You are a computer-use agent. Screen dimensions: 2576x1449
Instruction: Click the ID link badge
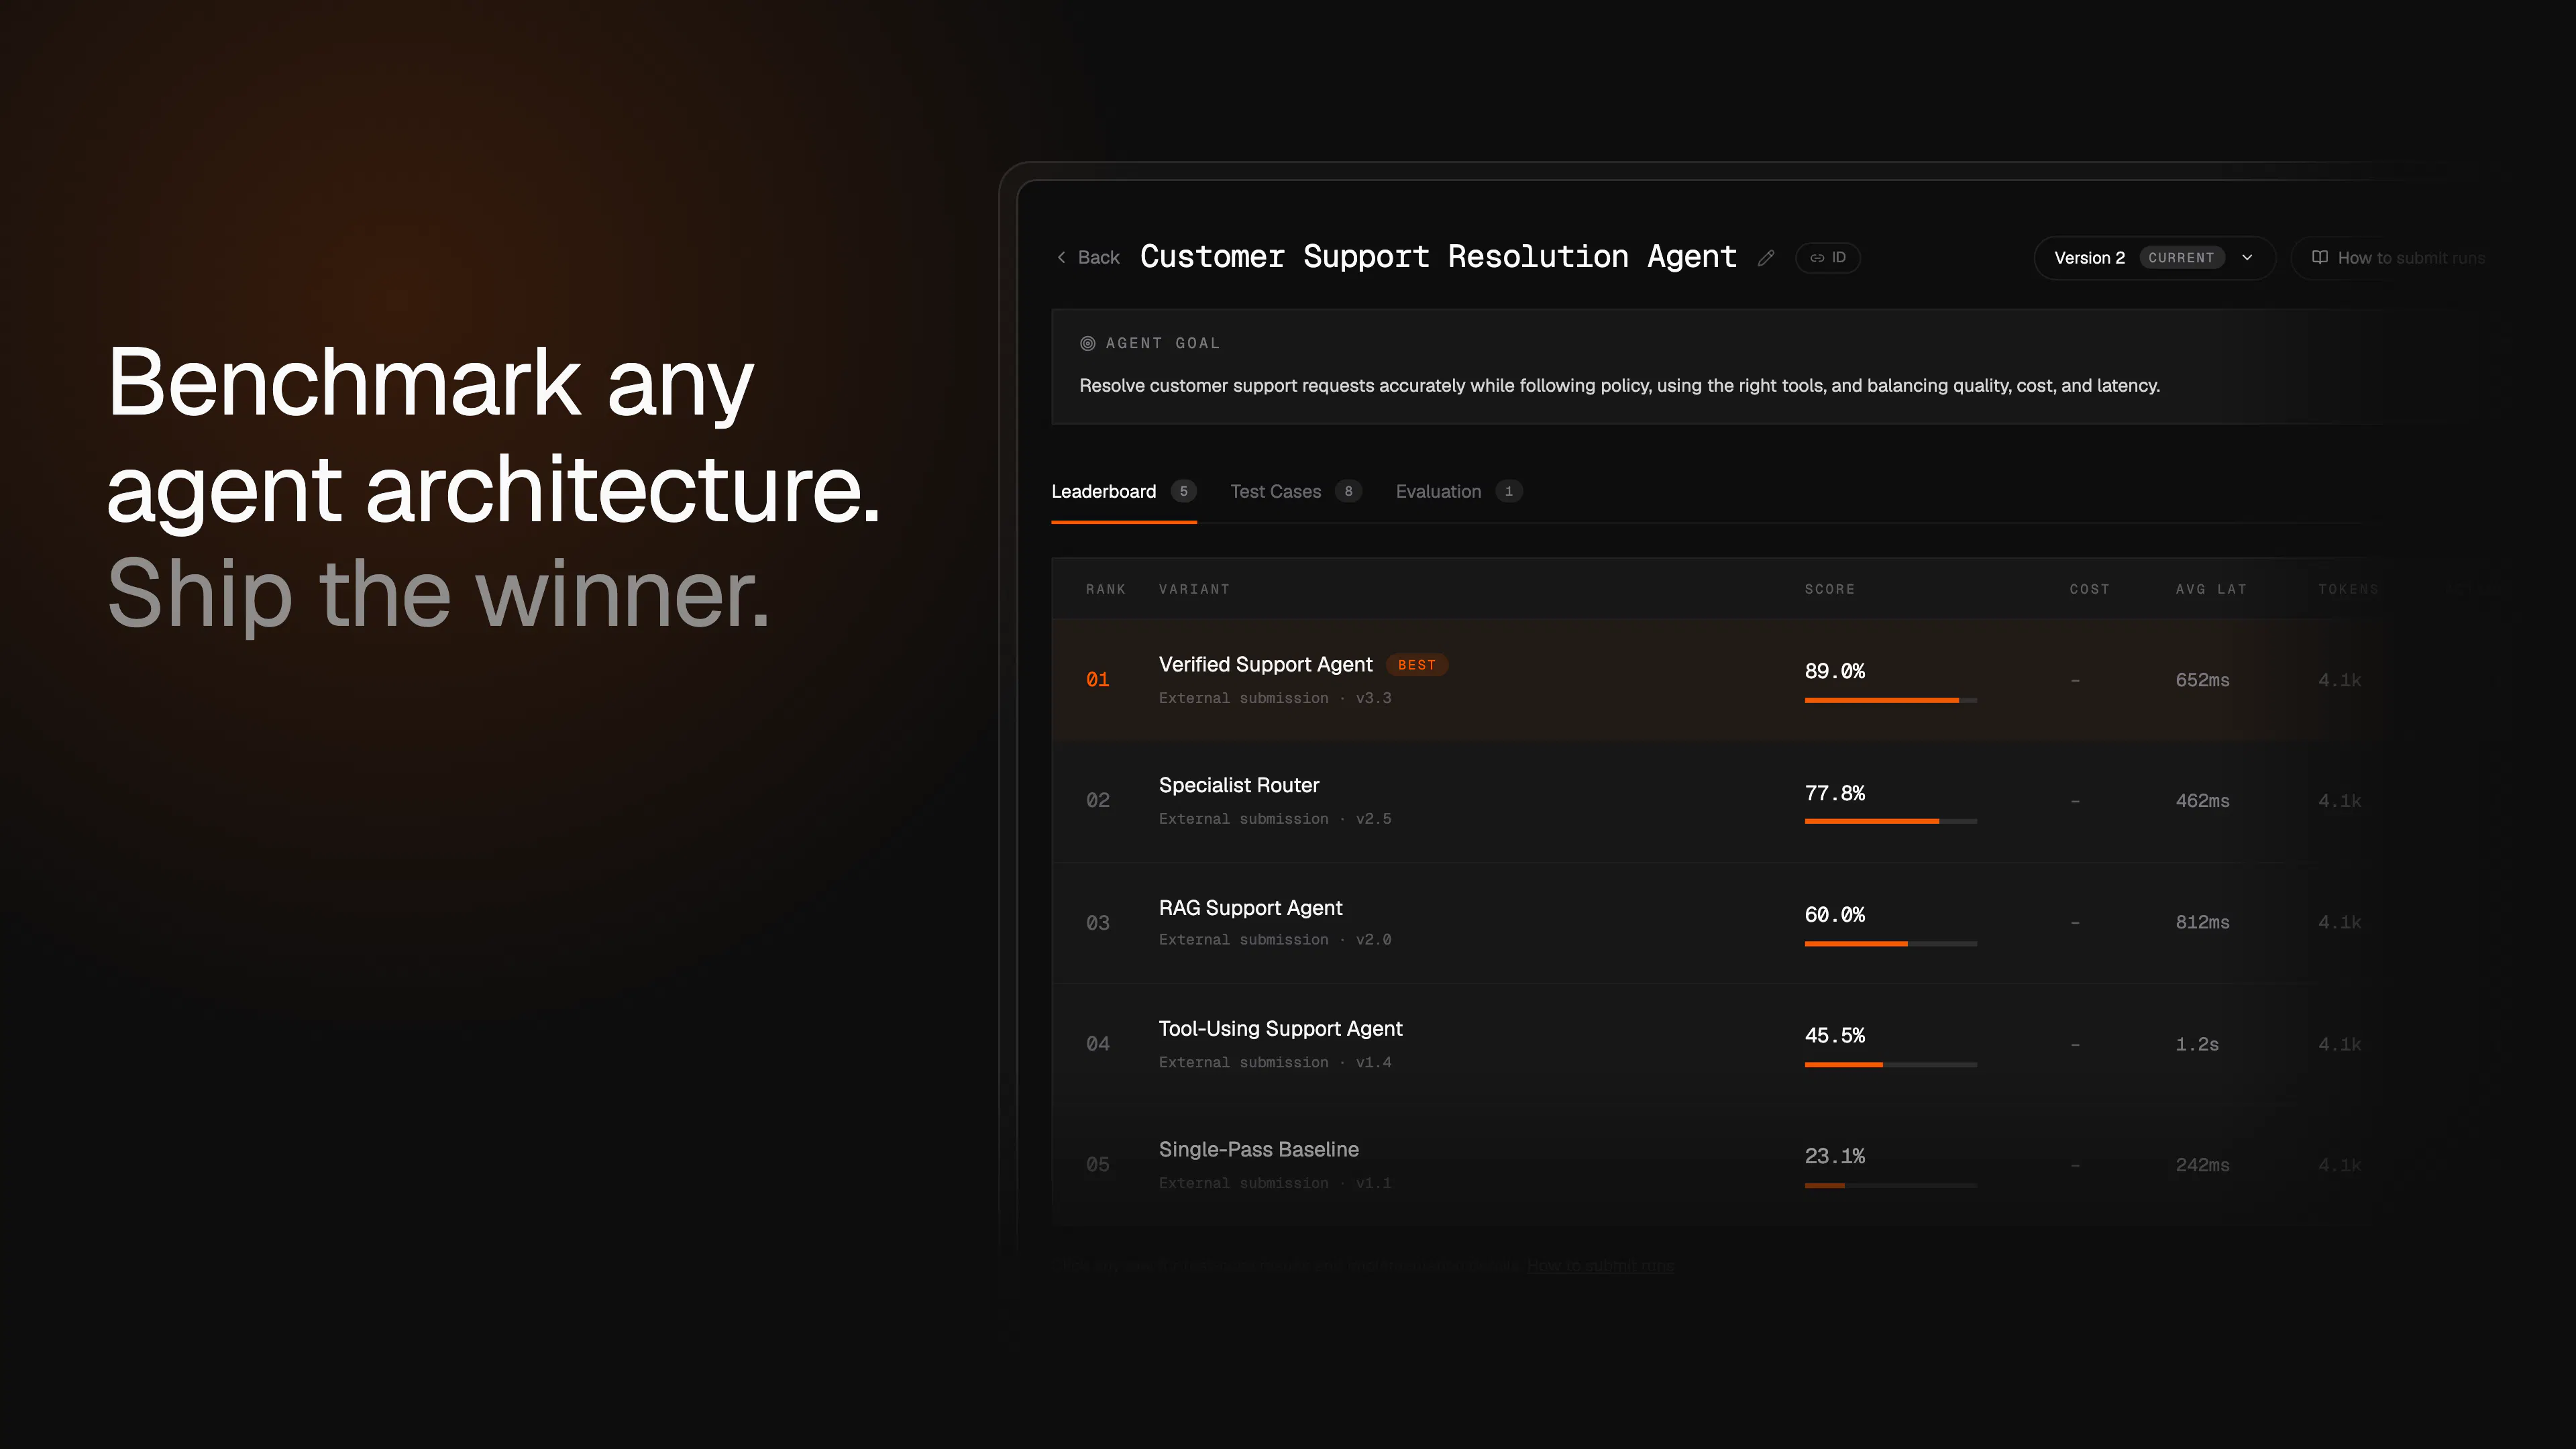(1828, 258)
